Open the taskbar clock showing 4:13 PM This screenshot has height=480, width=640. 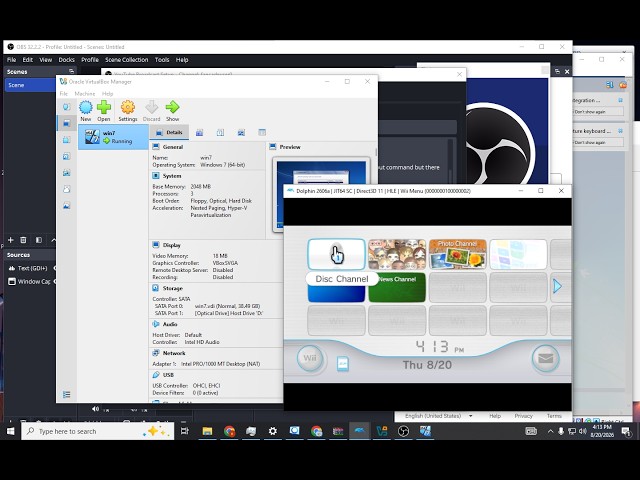[x=602, y=431]
